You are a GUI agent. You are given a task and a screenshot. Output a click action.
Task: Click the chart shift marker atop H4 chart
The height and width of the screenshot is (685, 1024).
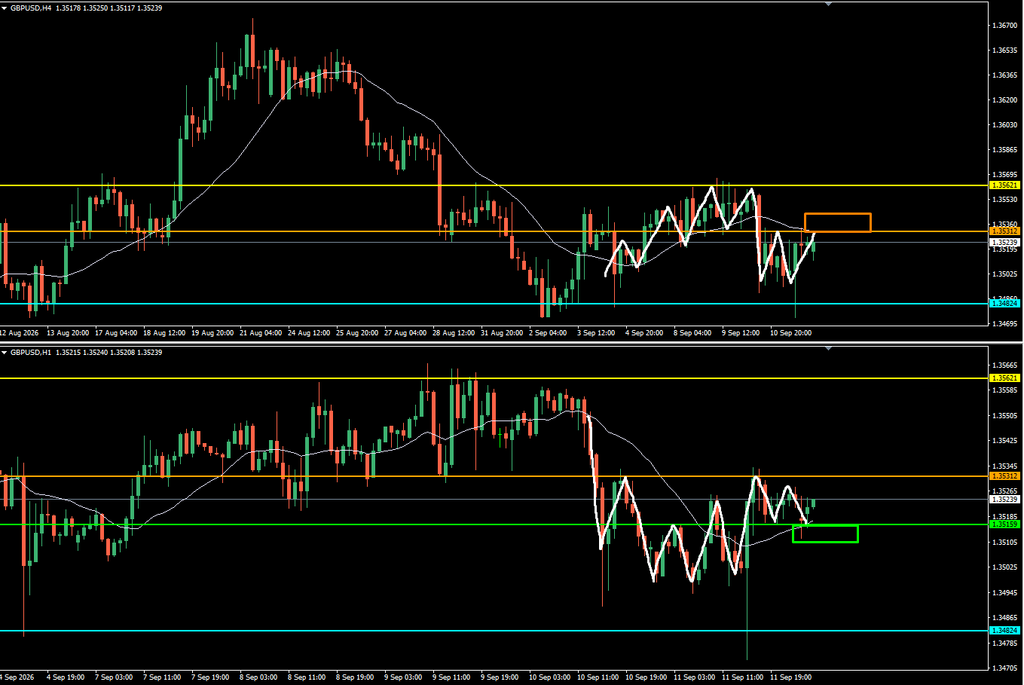point(828,4)
